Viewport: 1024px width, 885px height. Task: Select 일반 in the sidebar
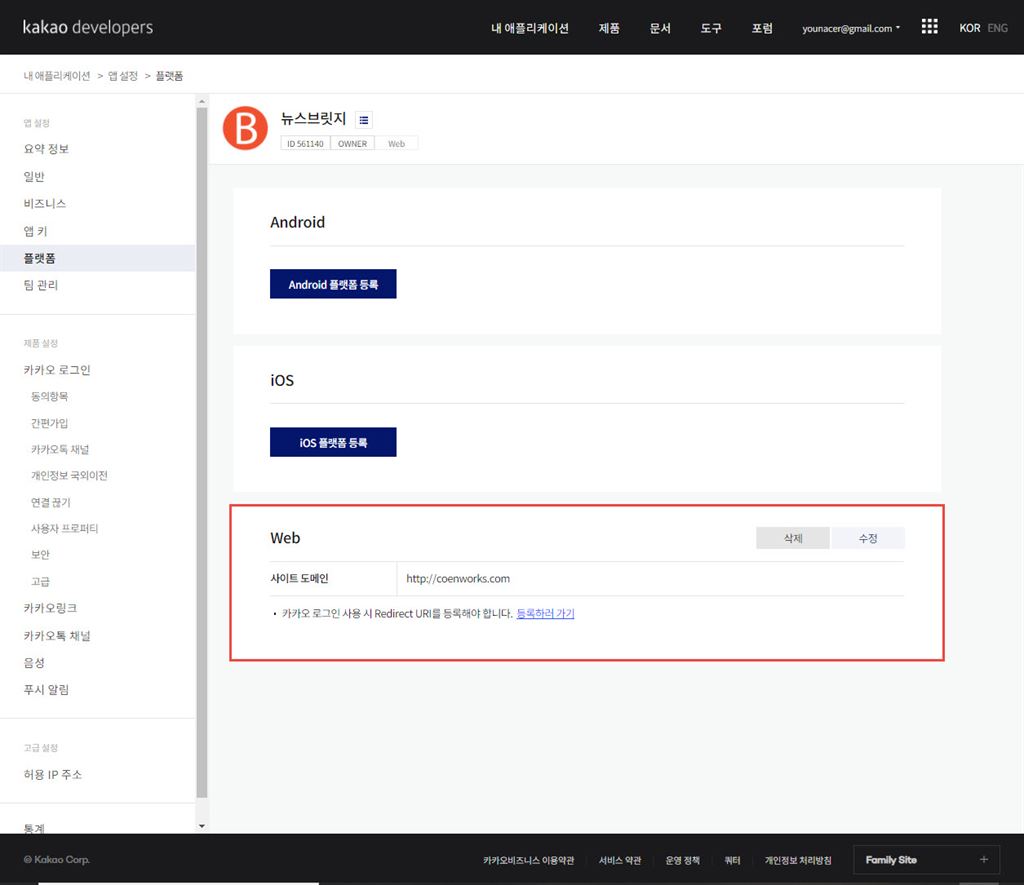[34, 176]
